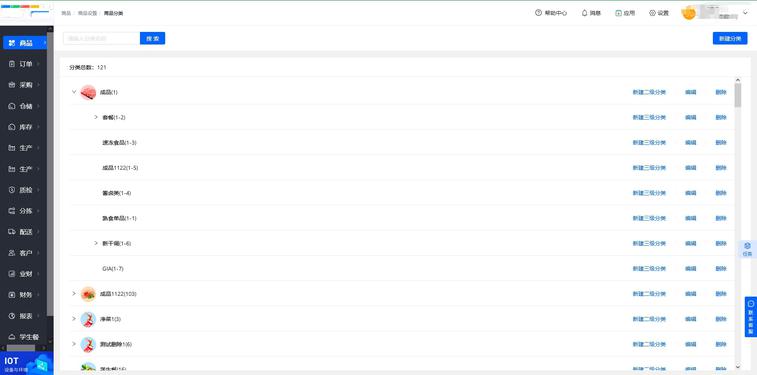Open 设置 gear in top bar
The width and height of the screenshot is (757, 375).
pyautogui.click(x=652, y=13)
